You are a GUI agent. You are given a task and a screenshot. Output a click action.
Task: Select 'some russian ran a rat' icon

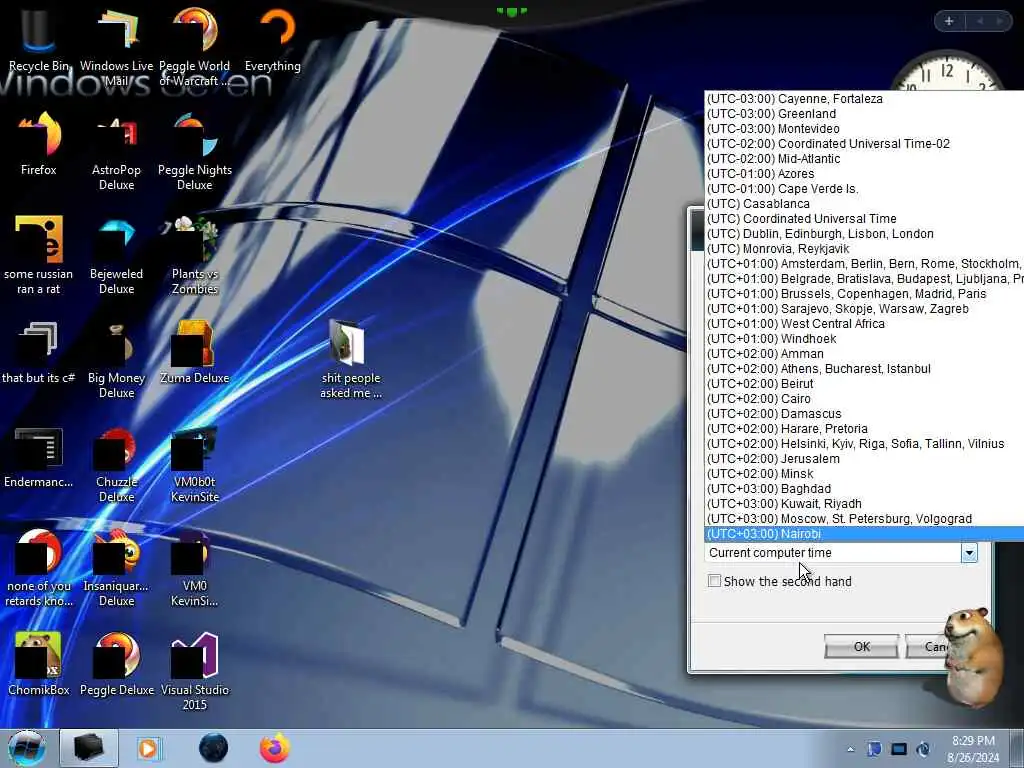click(39, 255)
